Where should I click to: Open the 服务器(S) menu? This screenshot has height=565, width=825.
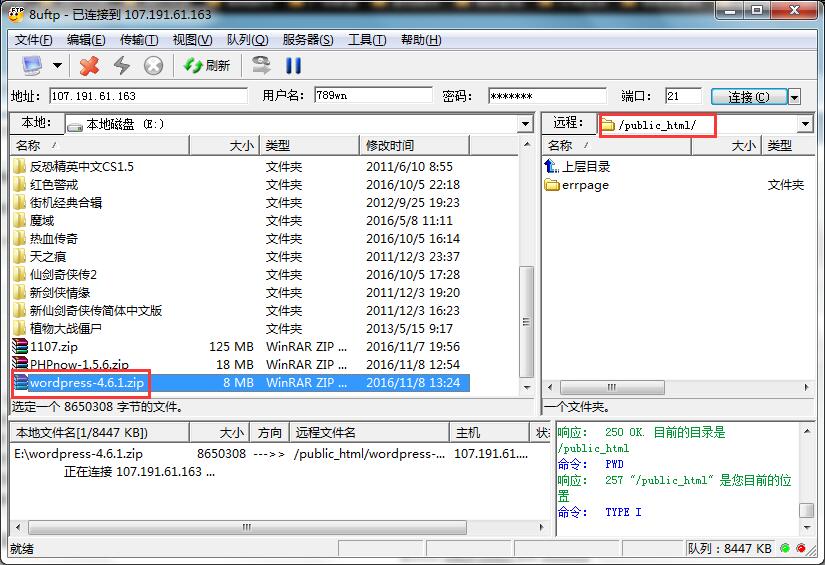[x=308, y=40]
